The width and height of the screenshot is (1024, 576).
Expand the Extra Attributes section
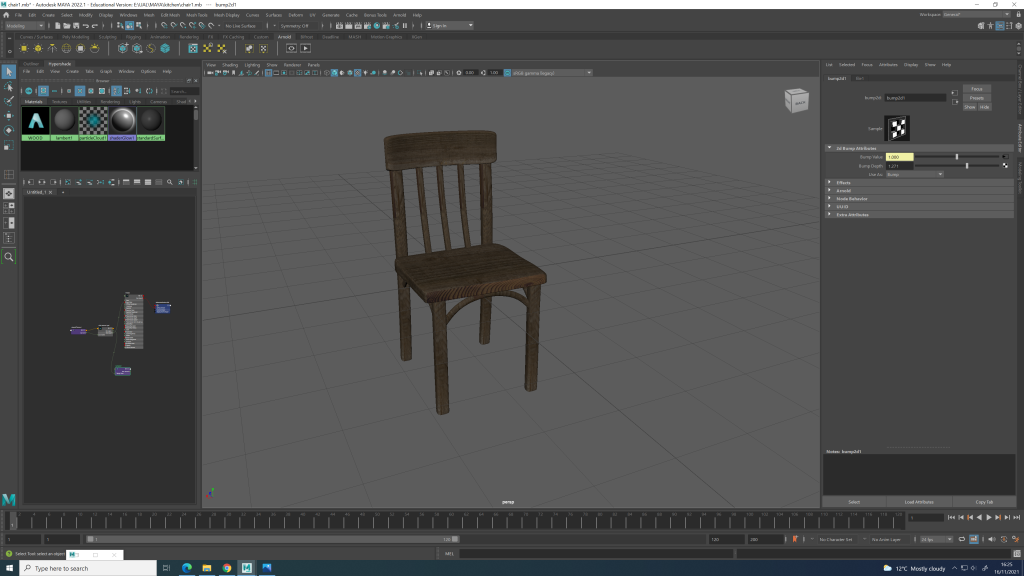(x=920, y=214)
